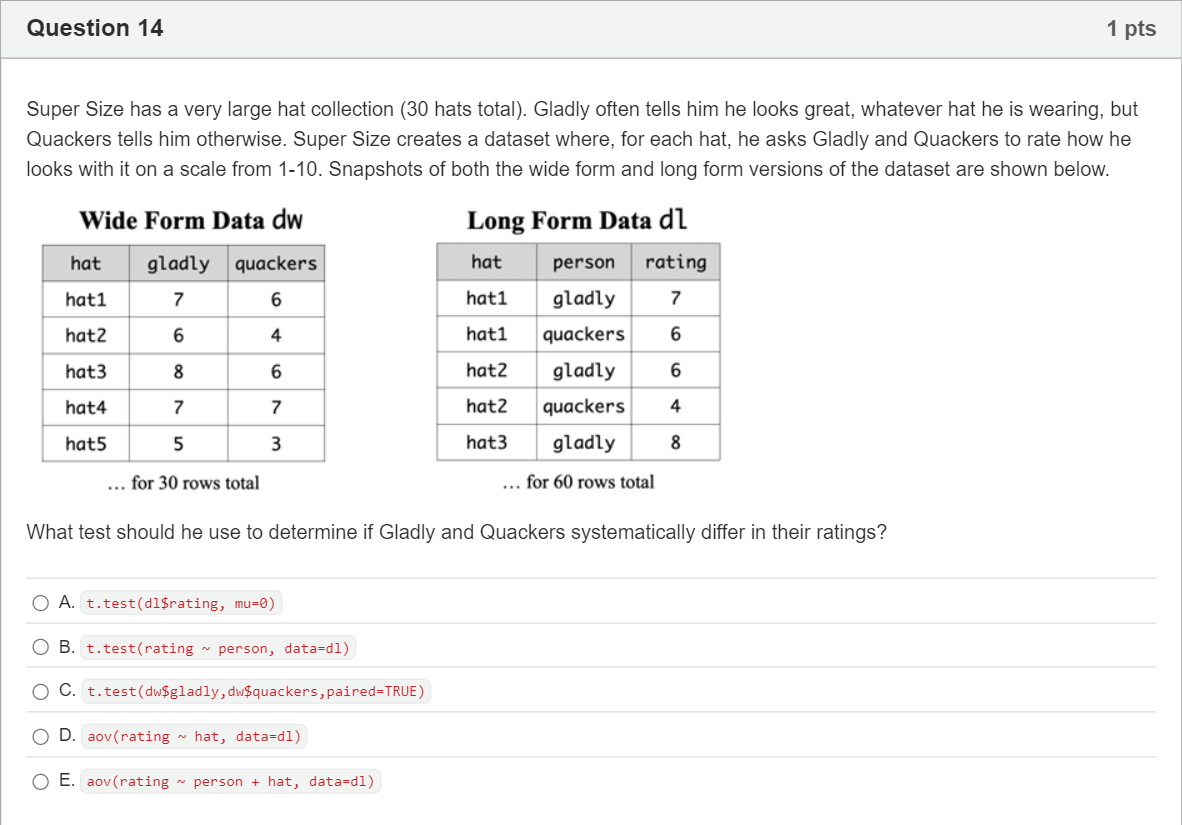
Task: Click the quackers column header in wide table
Action: click(276, 263)
